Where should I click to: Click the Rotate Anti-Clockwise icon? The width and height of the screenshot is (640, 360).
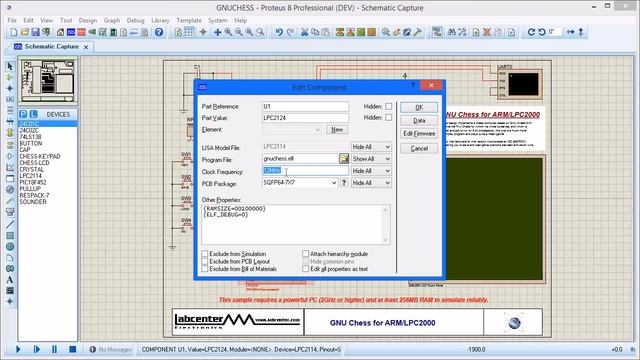click(x=542, y=32)
